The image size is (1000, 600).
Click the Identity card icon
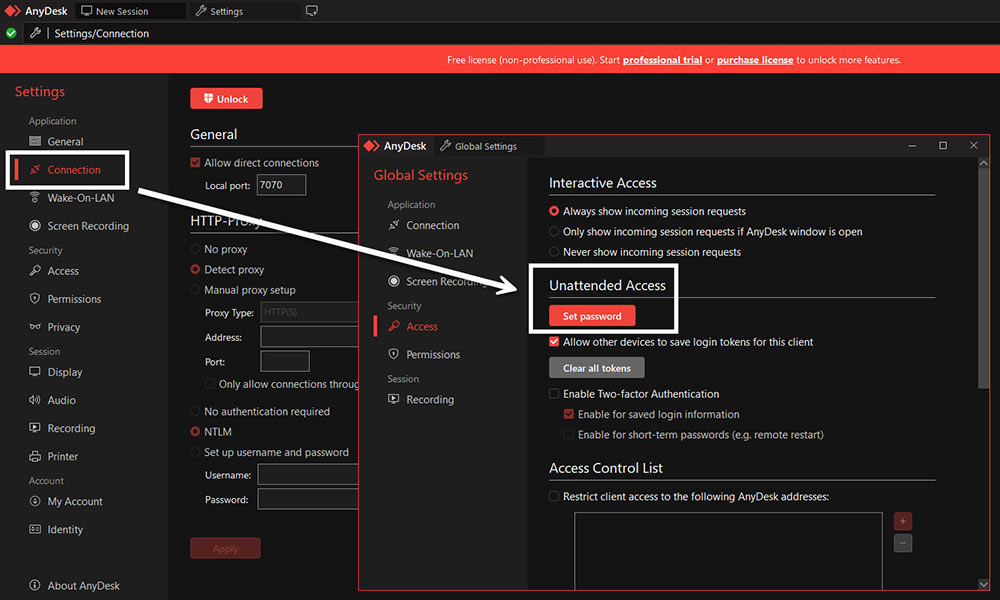(35, 529)
